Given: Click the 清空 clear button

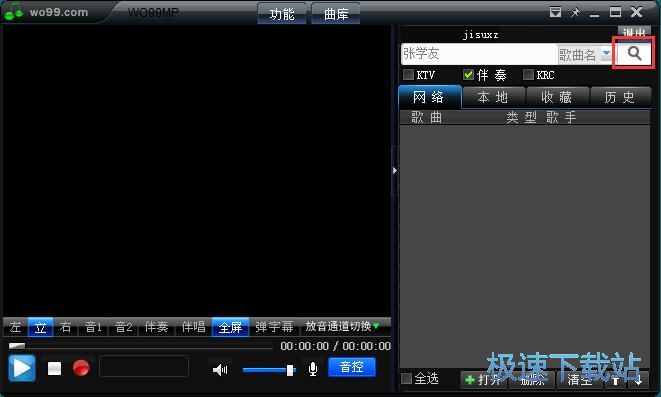Looking at the screenshot, I should [x=580, y=380].
